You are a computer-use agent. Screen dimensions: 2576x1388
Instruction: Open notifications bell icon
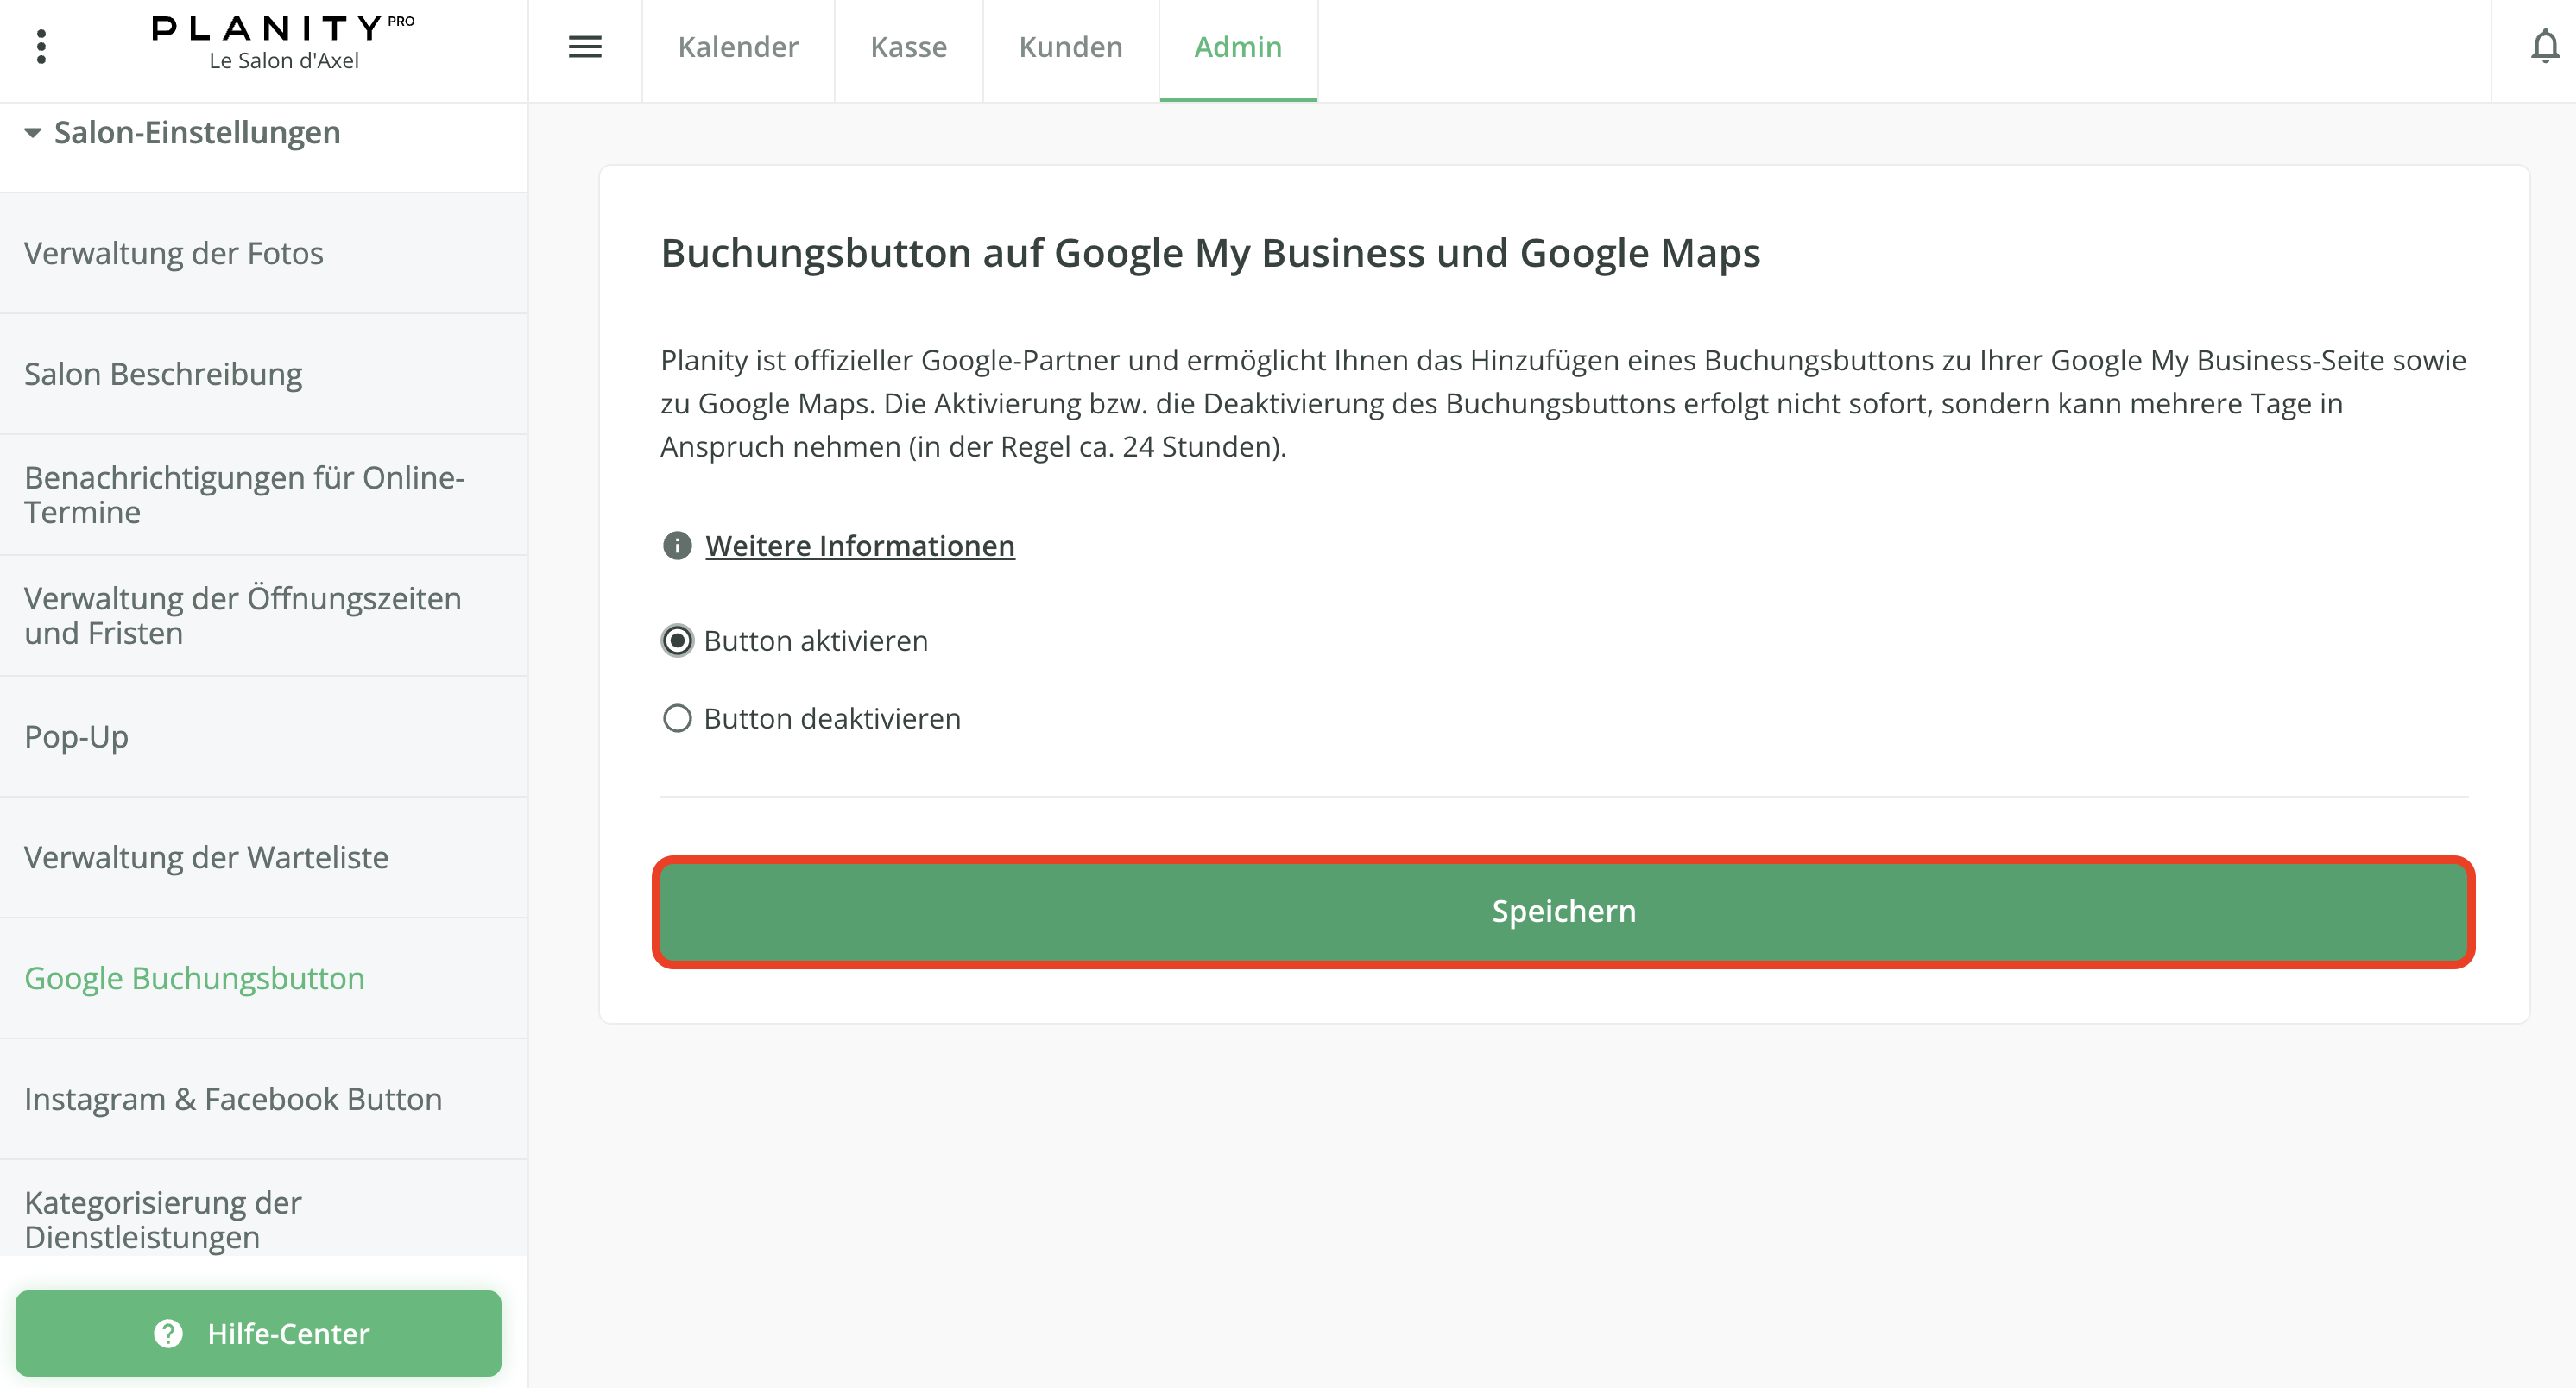[2544, 47]
